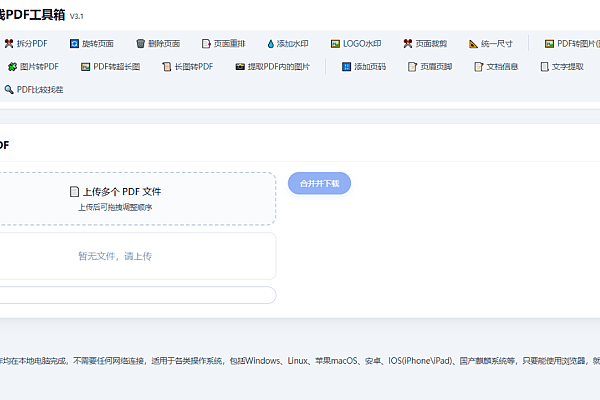600x400 pixels.
Task: Click the 上传多个 PDF 文件 upload area
Action: pyautogui.click(x=138, y=199)
